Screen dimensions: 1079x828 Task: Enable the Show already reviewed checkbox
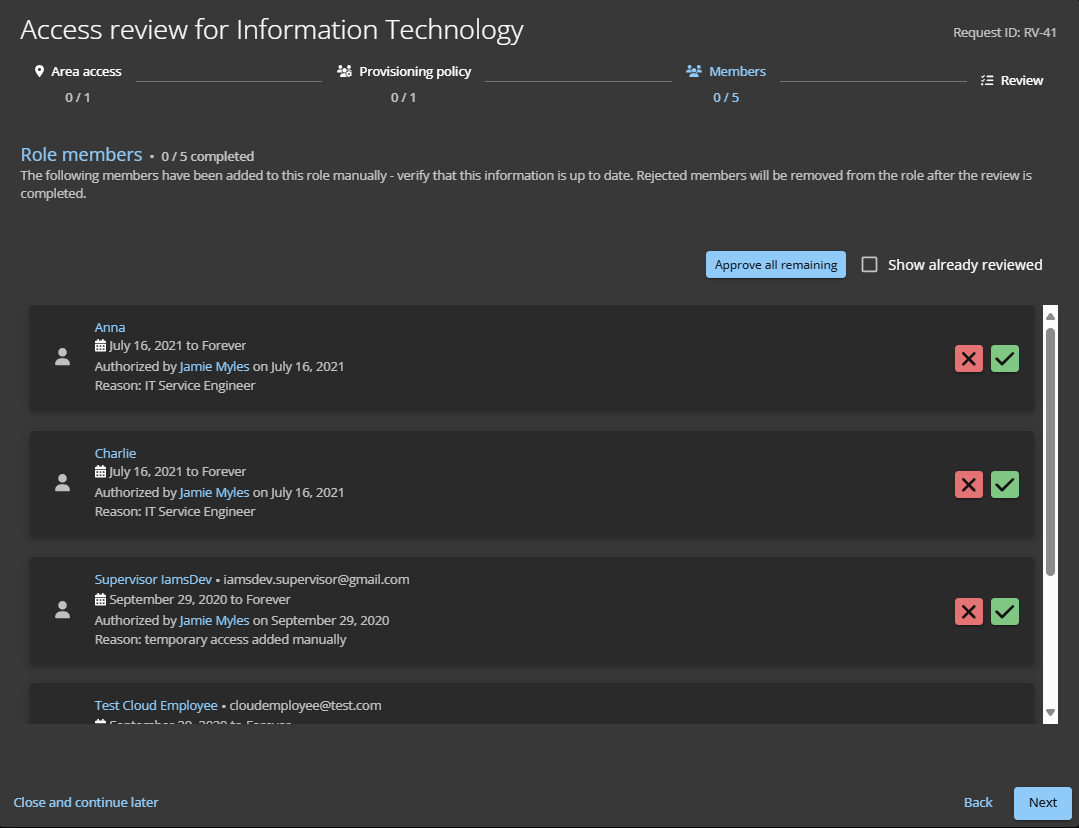coord(870,265)
